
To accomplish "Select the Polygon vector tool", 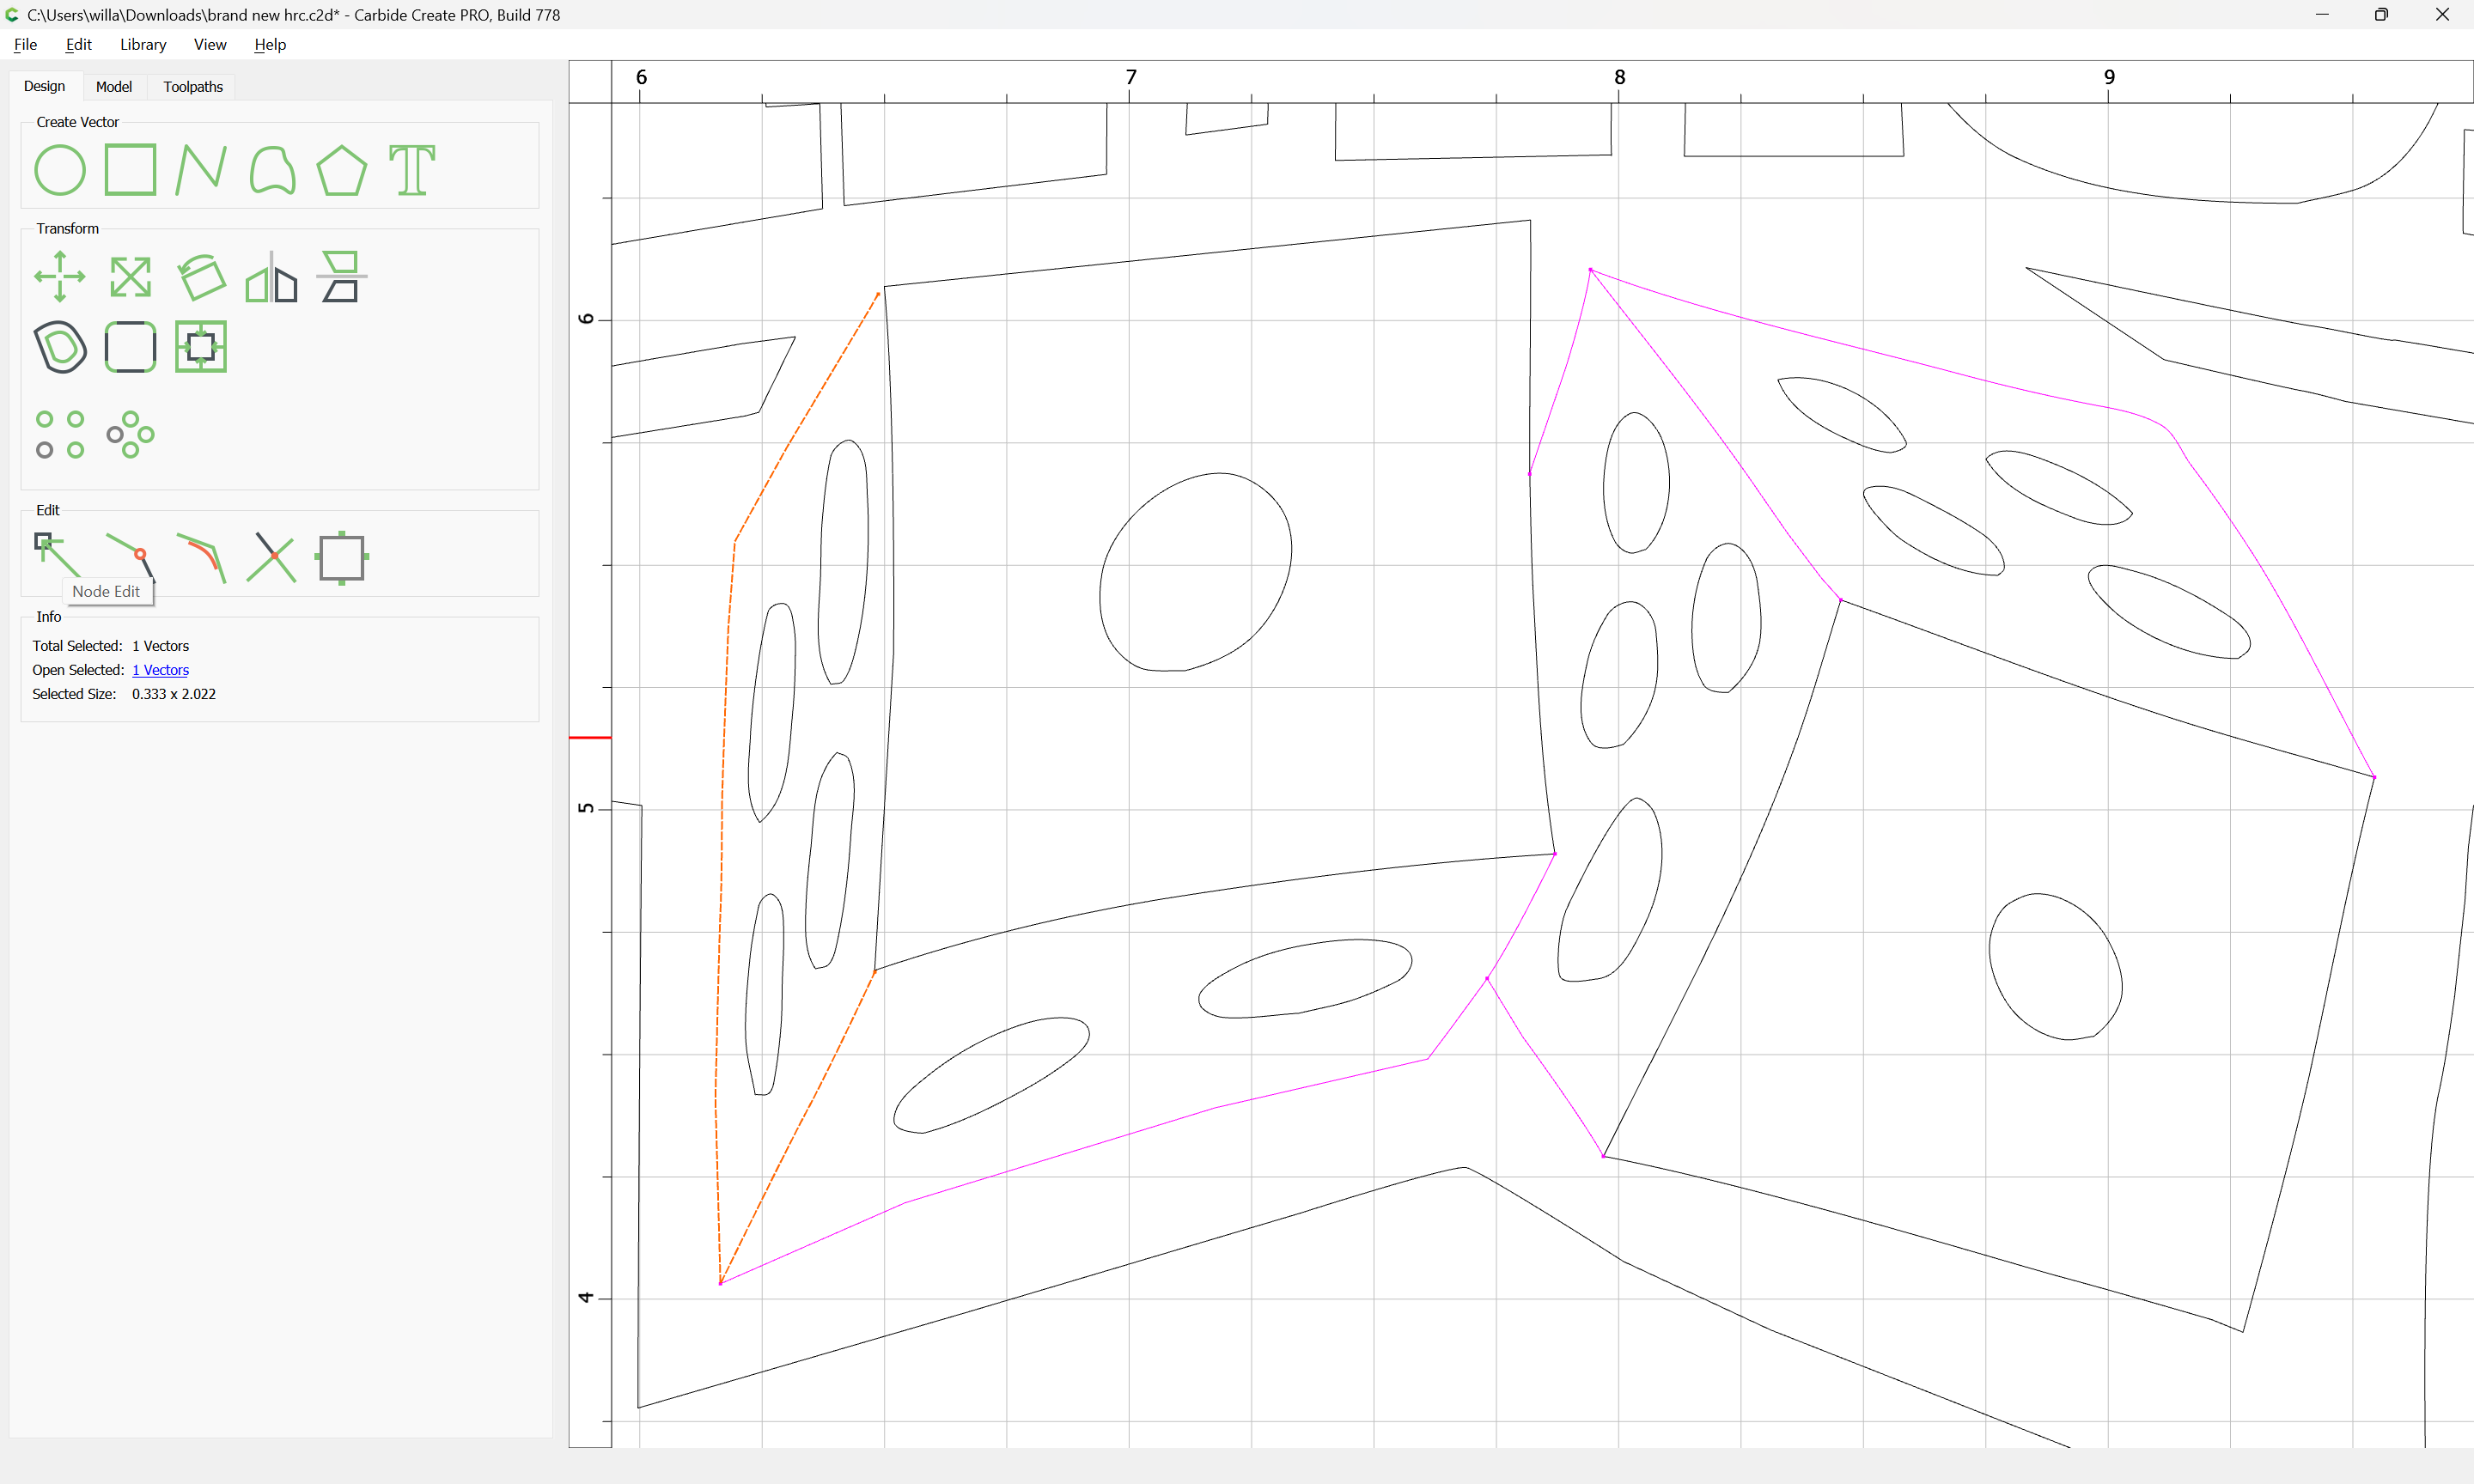I will (x=342, y=170).
